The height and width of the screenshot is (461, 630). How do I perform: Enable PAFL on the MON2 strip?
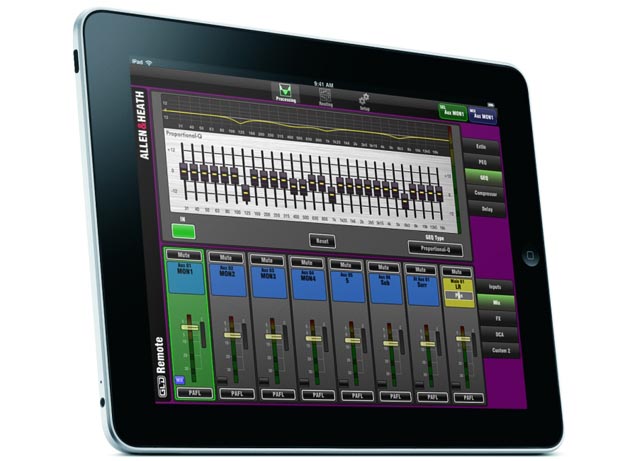(237, 394)
